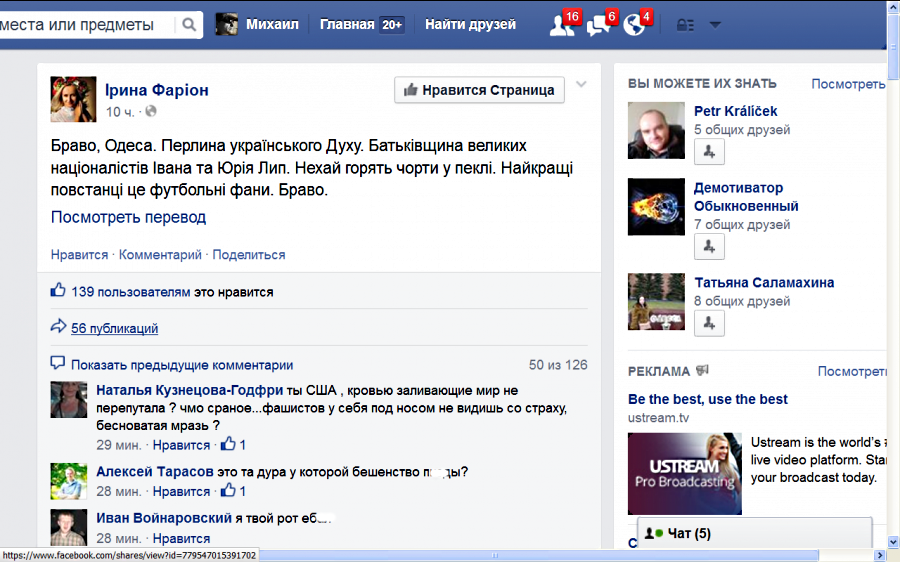Add Petr Králíček as friend icon
900x562 pixels.
709,152
